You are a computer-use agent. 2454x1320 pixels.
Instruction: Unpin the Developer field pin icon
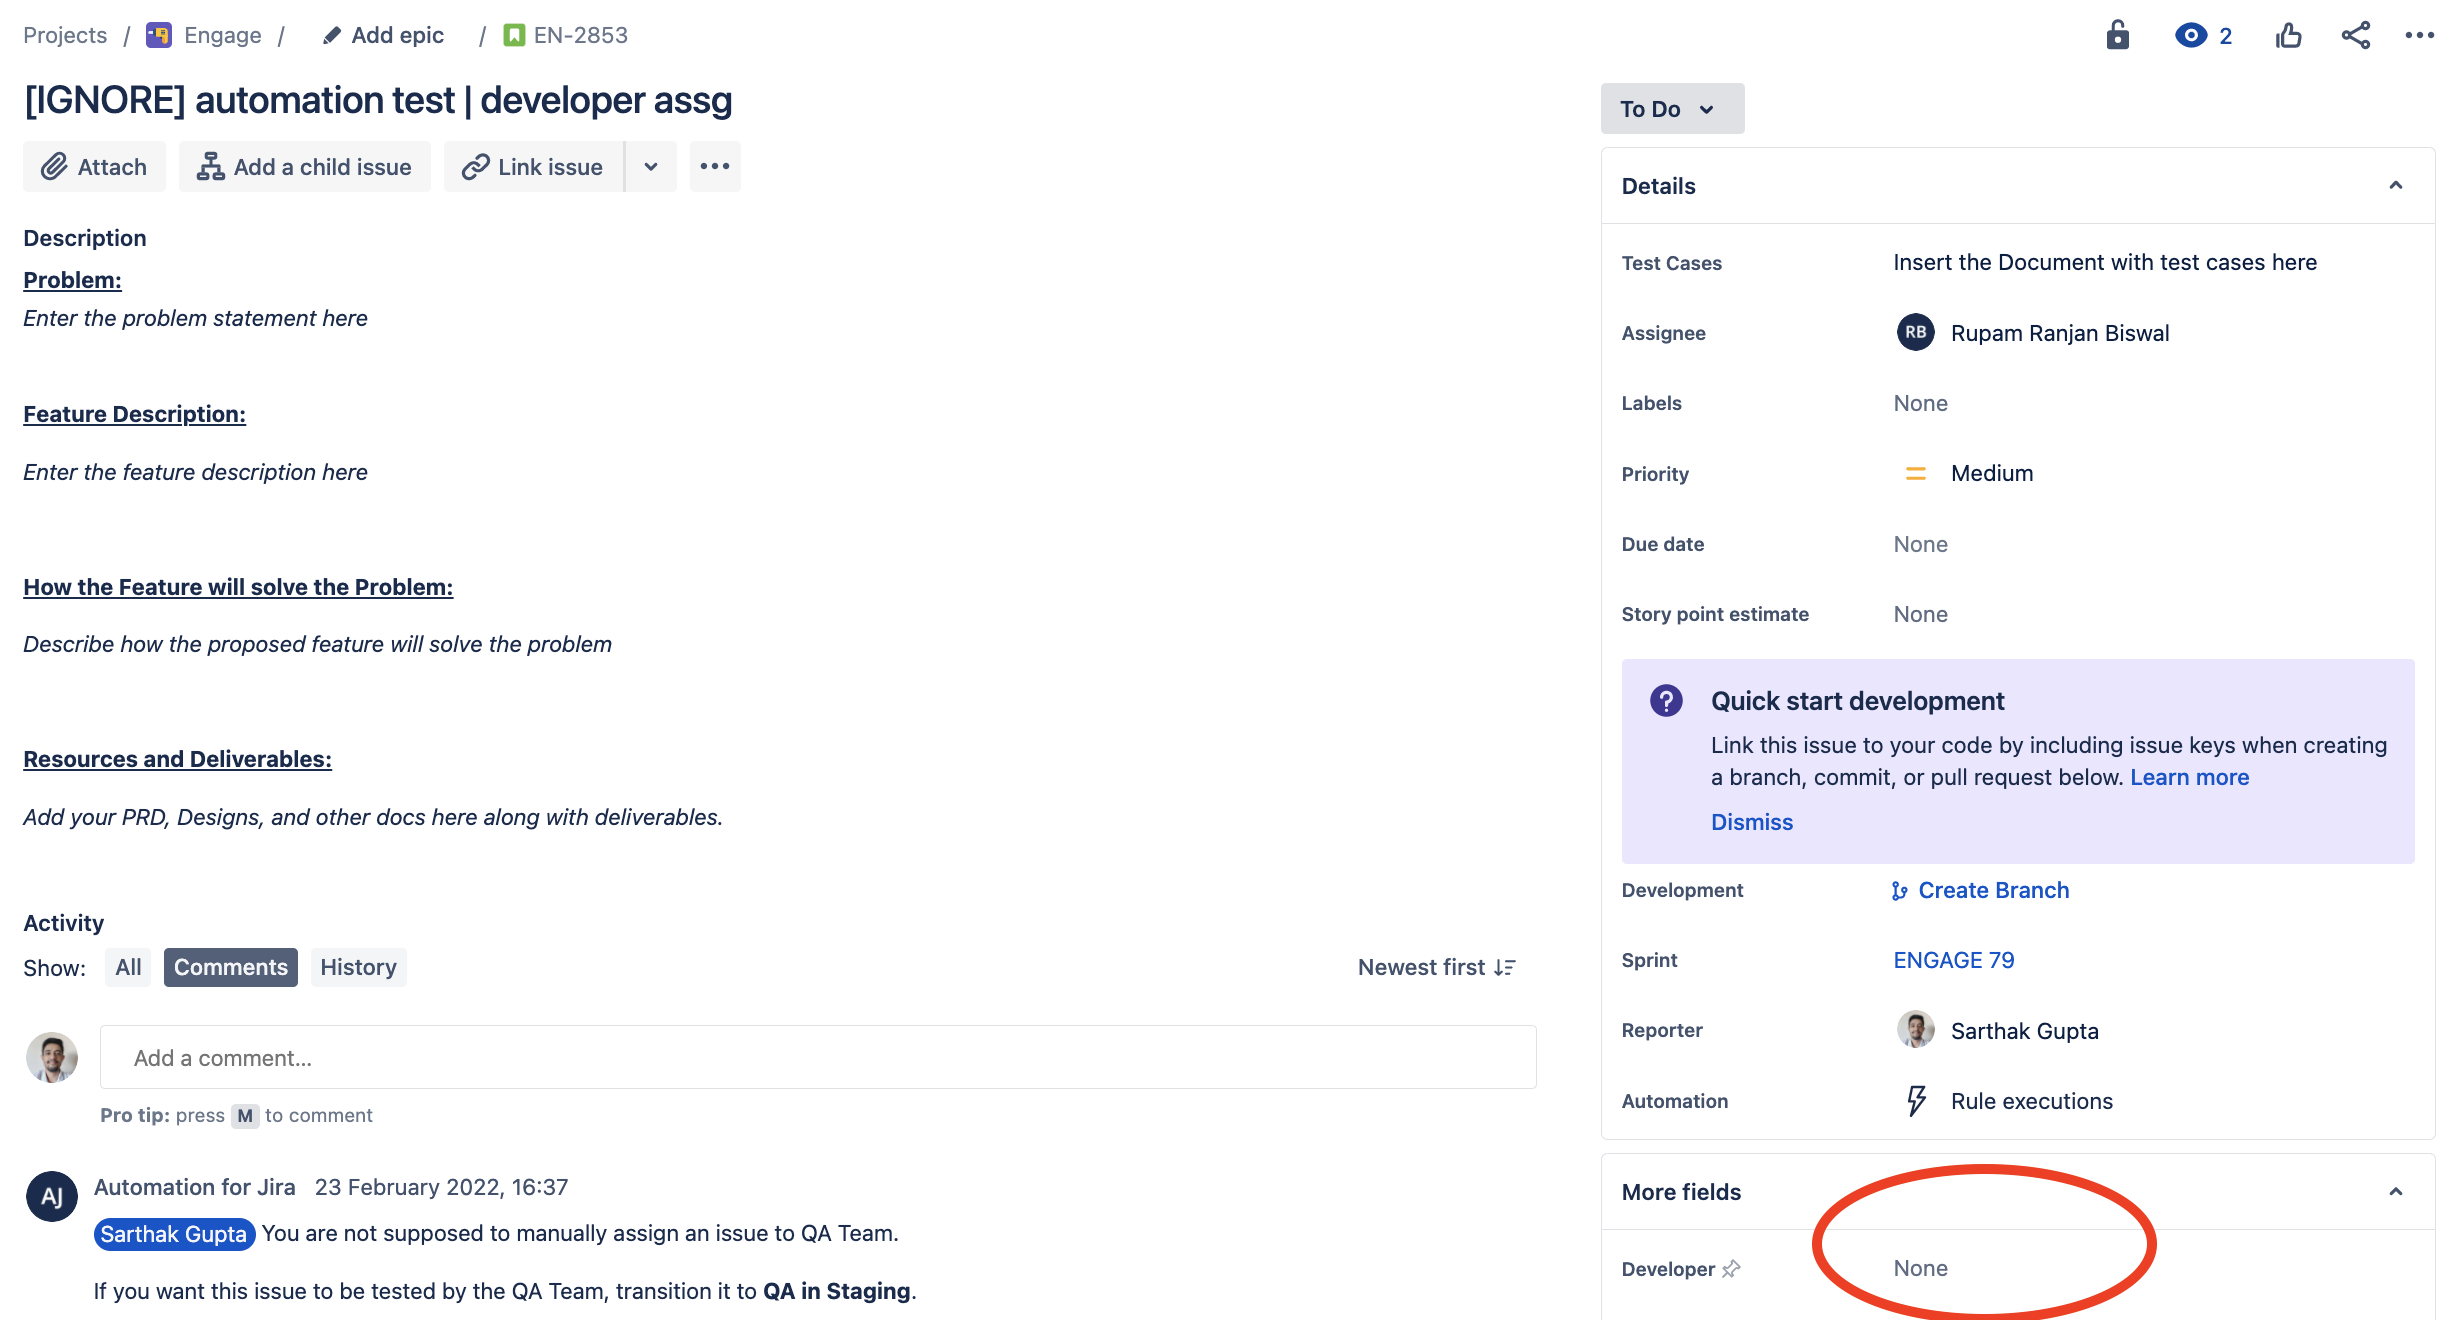point(1731,1268)
